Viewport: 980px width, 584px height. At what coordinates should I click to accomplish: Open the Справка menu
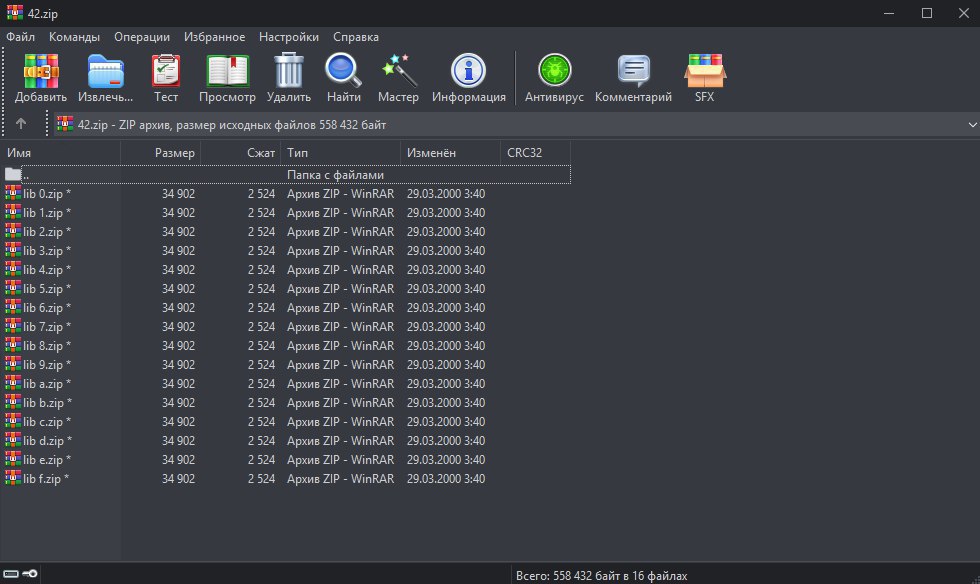coord(356,37)
